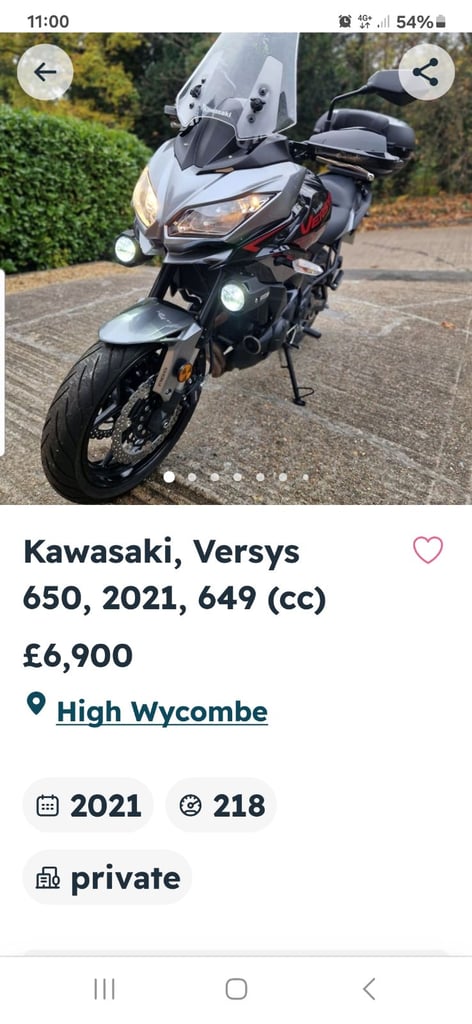472x1024 pixels.
Task: Open the High Wycombe location link
Action: pos(162,711)
